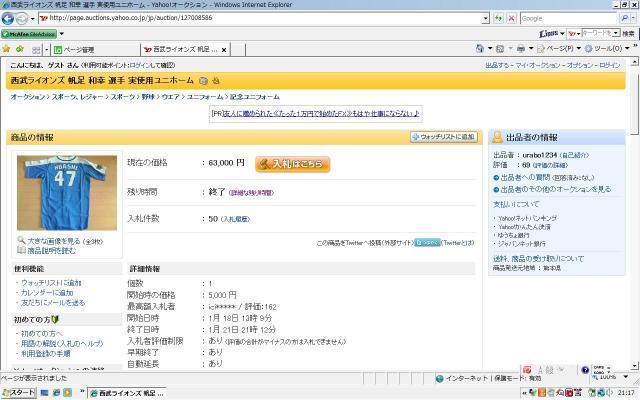Click the Lions logo in the toolbar
The image size is (640, 400).
[549, 33]
